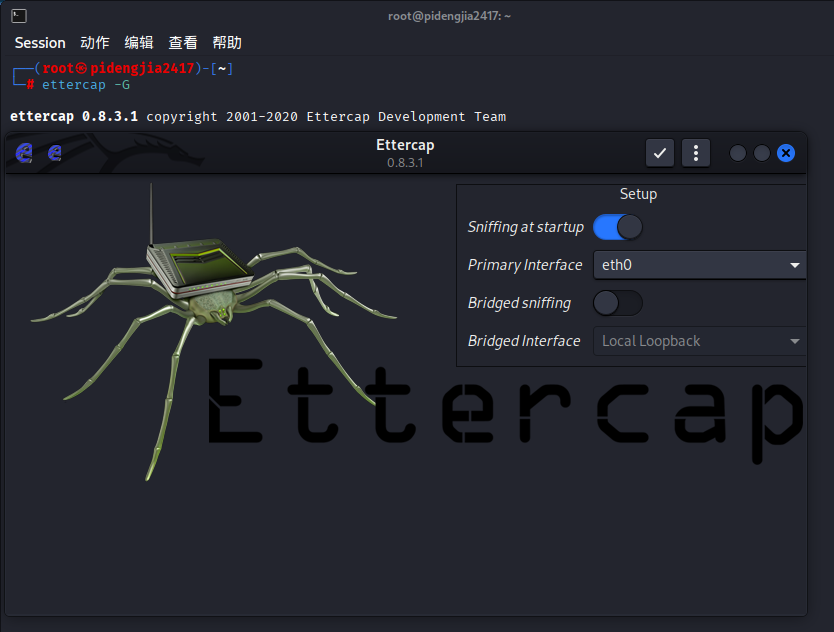The image size is (834, 632).
Task: Close the Ettercap window with blue X
Action: (786, 153)
